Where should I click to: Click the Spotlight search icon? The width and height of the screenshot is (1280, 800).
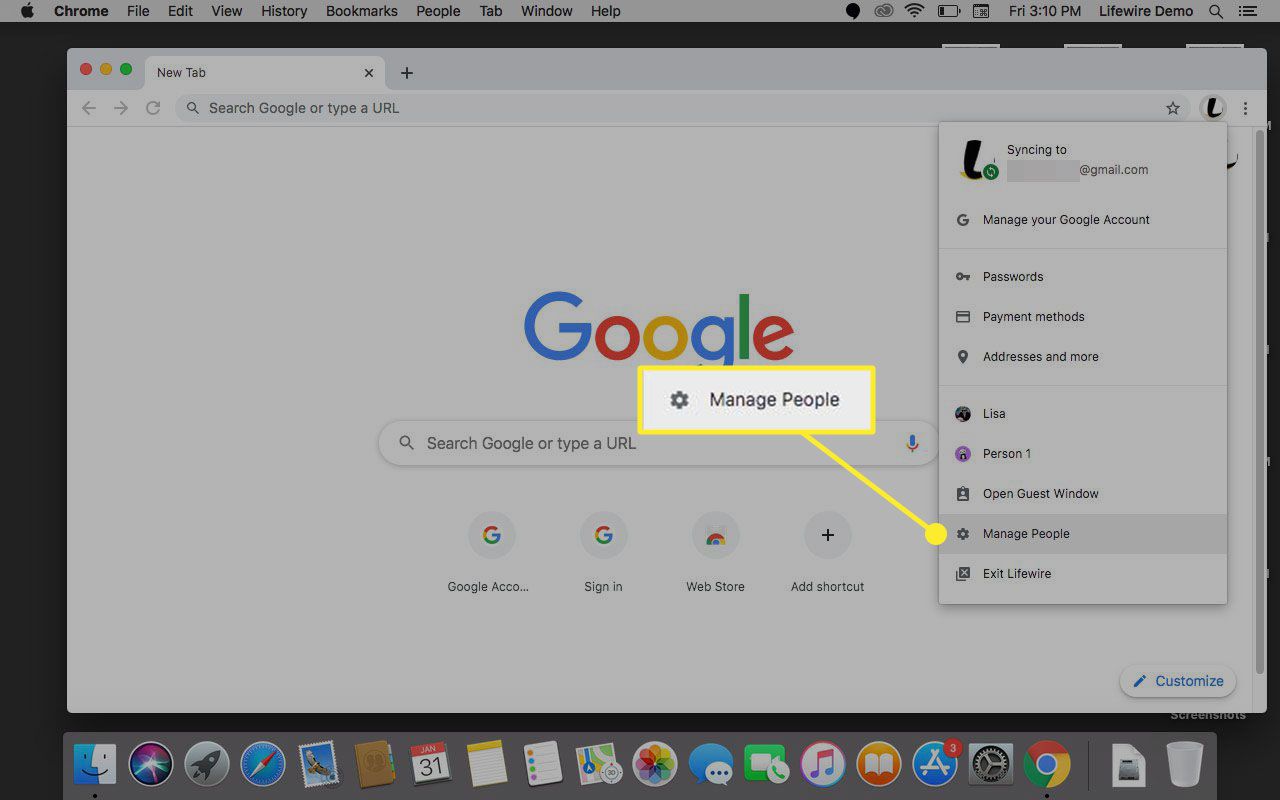[x=1216, y=11]
